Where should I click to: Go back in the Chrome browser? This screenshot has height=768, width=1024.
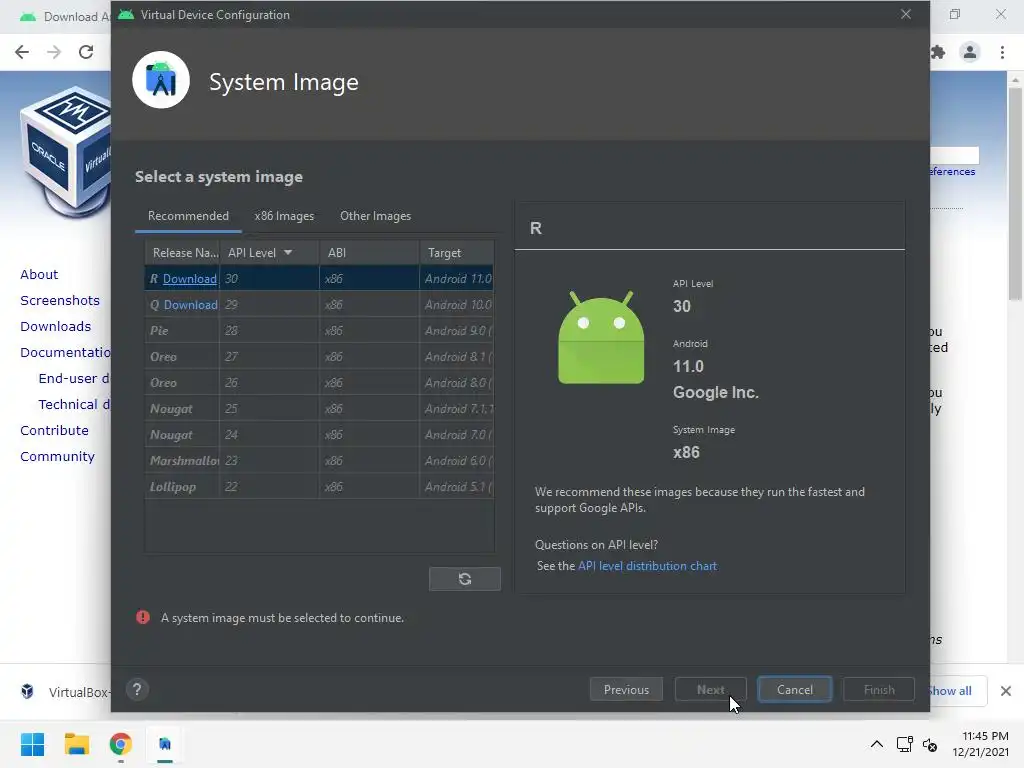tap(22, 52)
